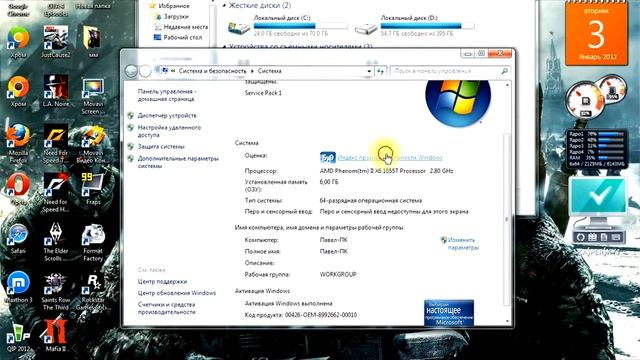The height and width of the screenshot is (360, 640).
Task: Open the address bar history dropdown
Action: 369,71
